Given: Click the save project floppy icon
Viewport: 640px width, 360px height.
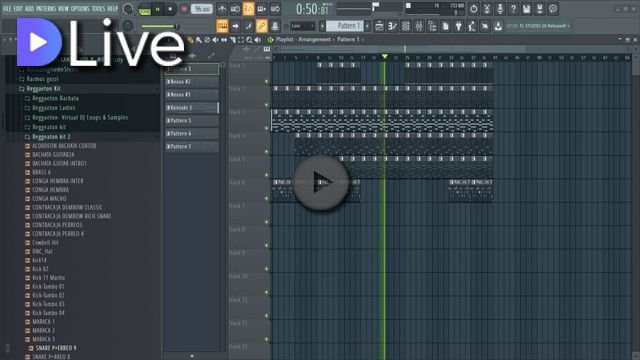Looking at the screenshot, I should [527, 9].
